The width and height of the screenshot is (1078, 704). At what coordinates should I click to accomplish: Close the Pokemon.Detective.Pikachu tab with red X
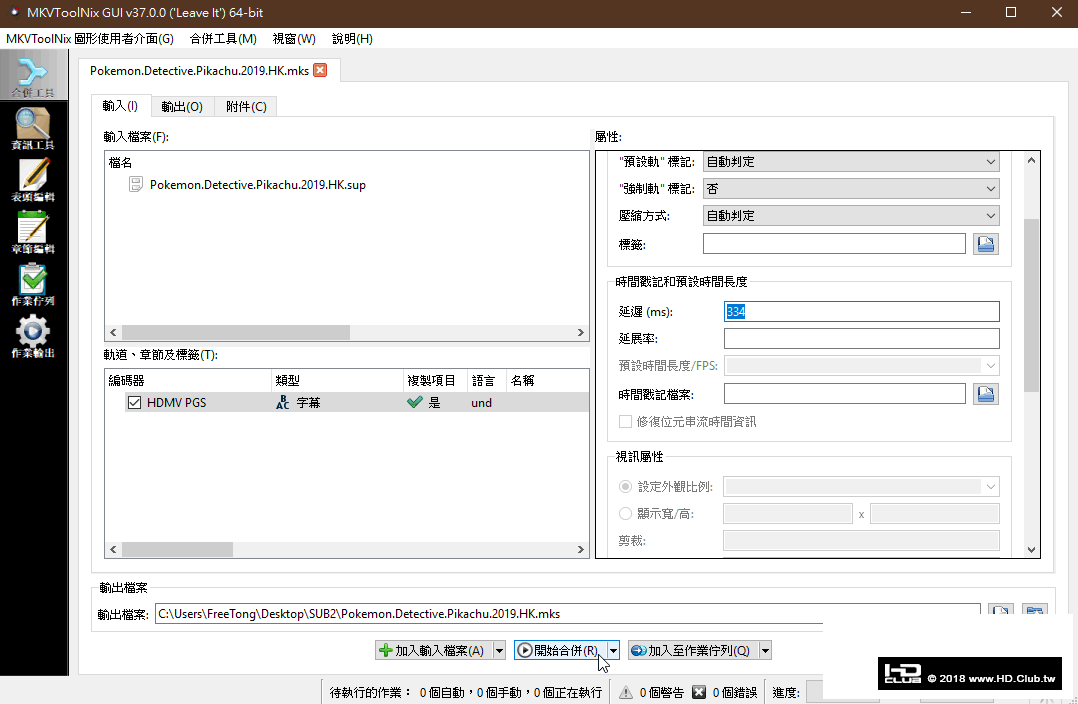(x=320, y=70)
